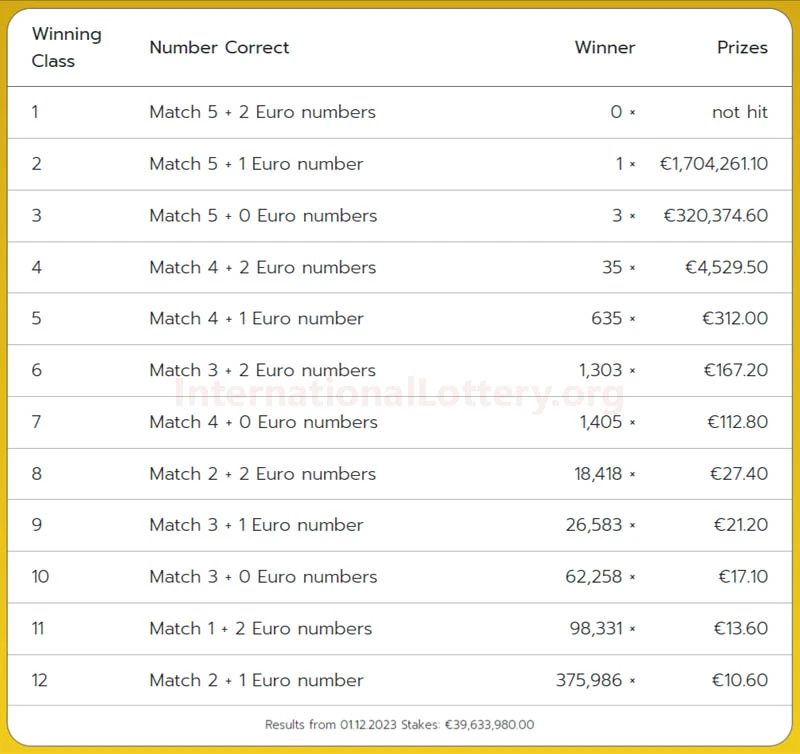Click the Winning Class column header
This screenshot has width=800, height=754.
point(66,47)
